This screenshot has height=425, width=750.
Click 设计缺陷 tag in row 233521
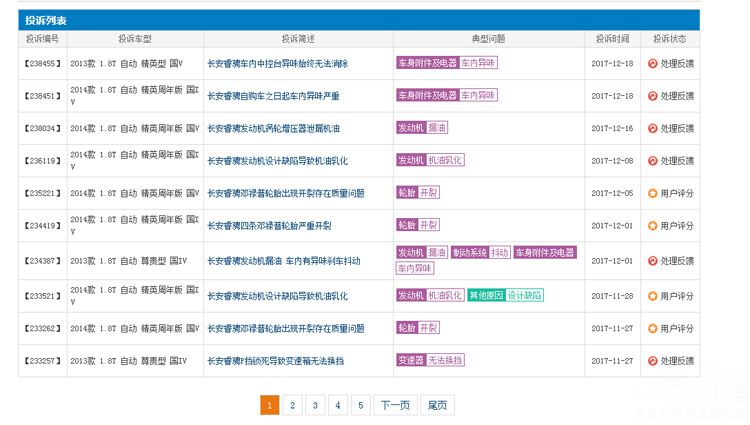pos(524,295)
